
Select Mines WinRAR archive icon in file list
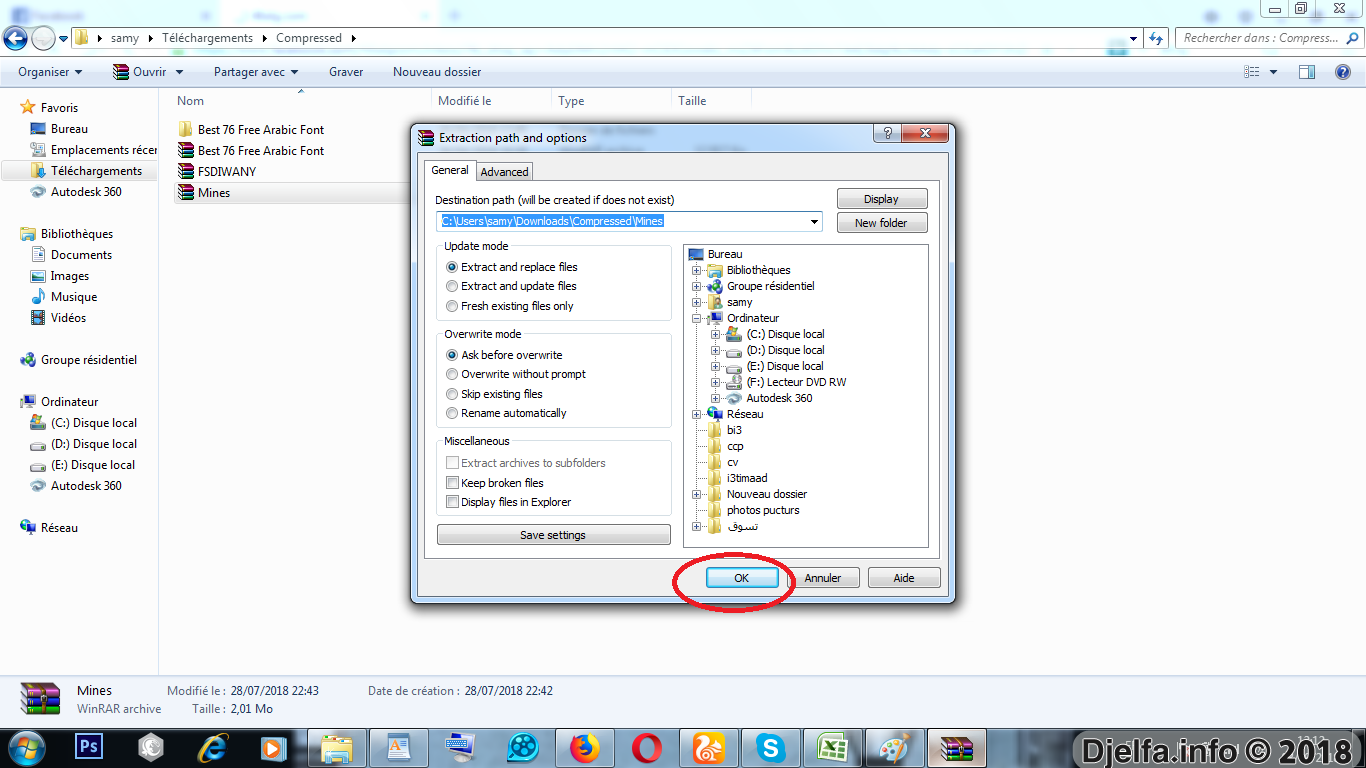point(184,192)
